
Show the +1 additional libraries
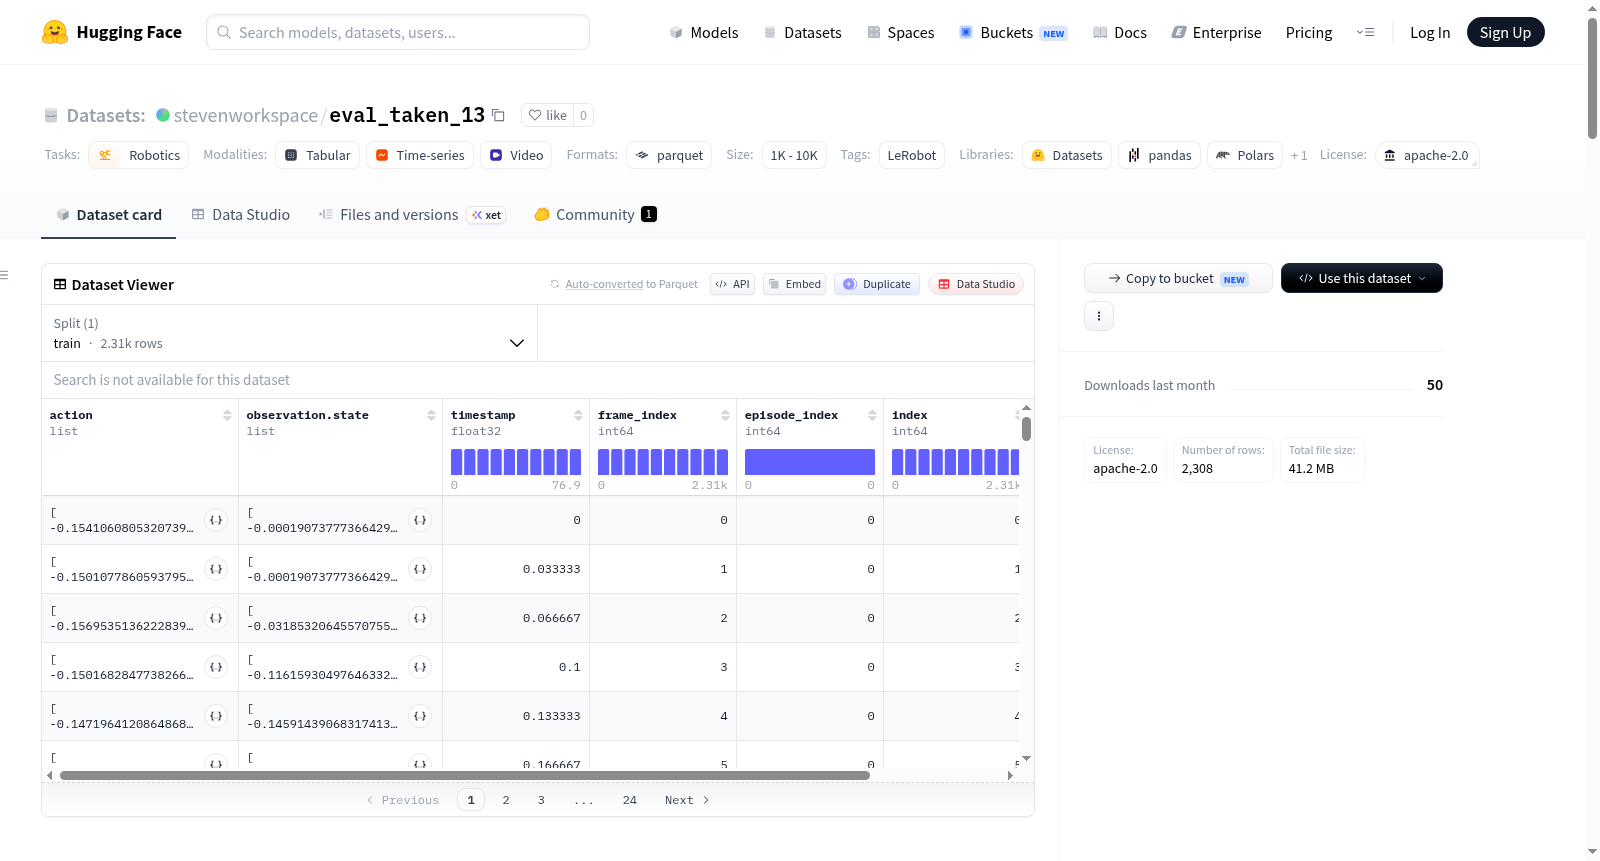pos(1299,155)
